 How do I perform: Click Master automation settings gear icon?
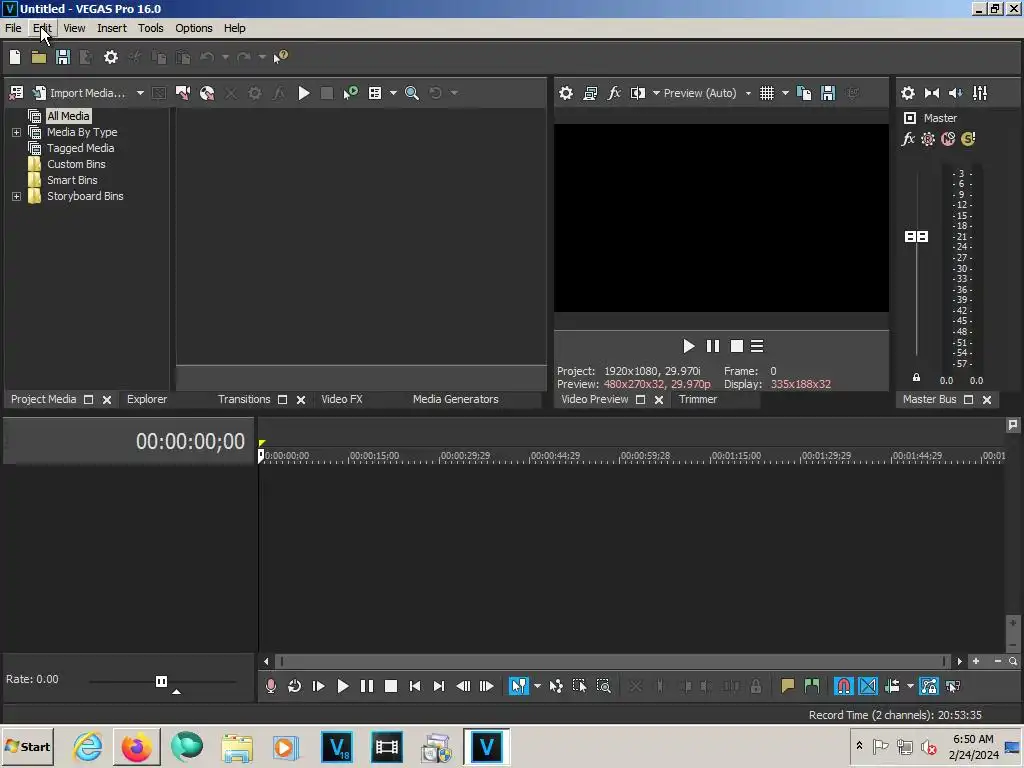(928, 139)
